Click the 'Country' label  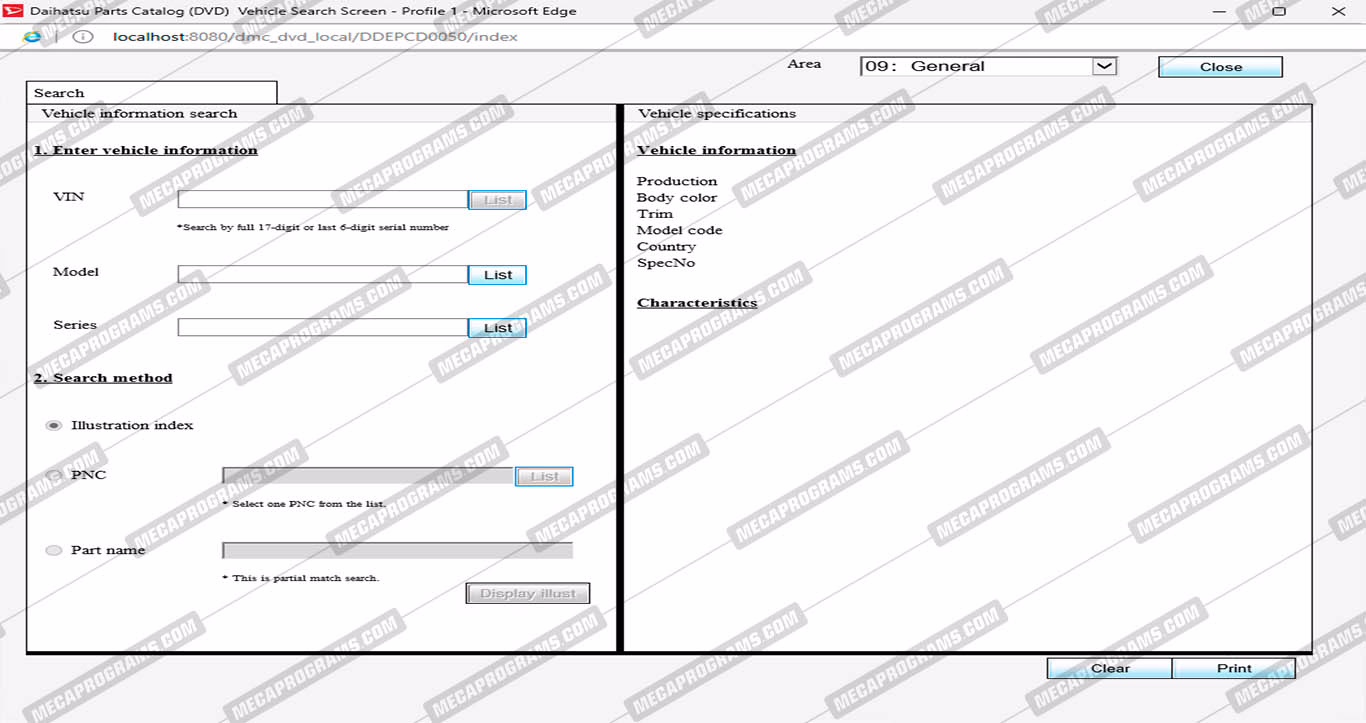tap(666, 247)
